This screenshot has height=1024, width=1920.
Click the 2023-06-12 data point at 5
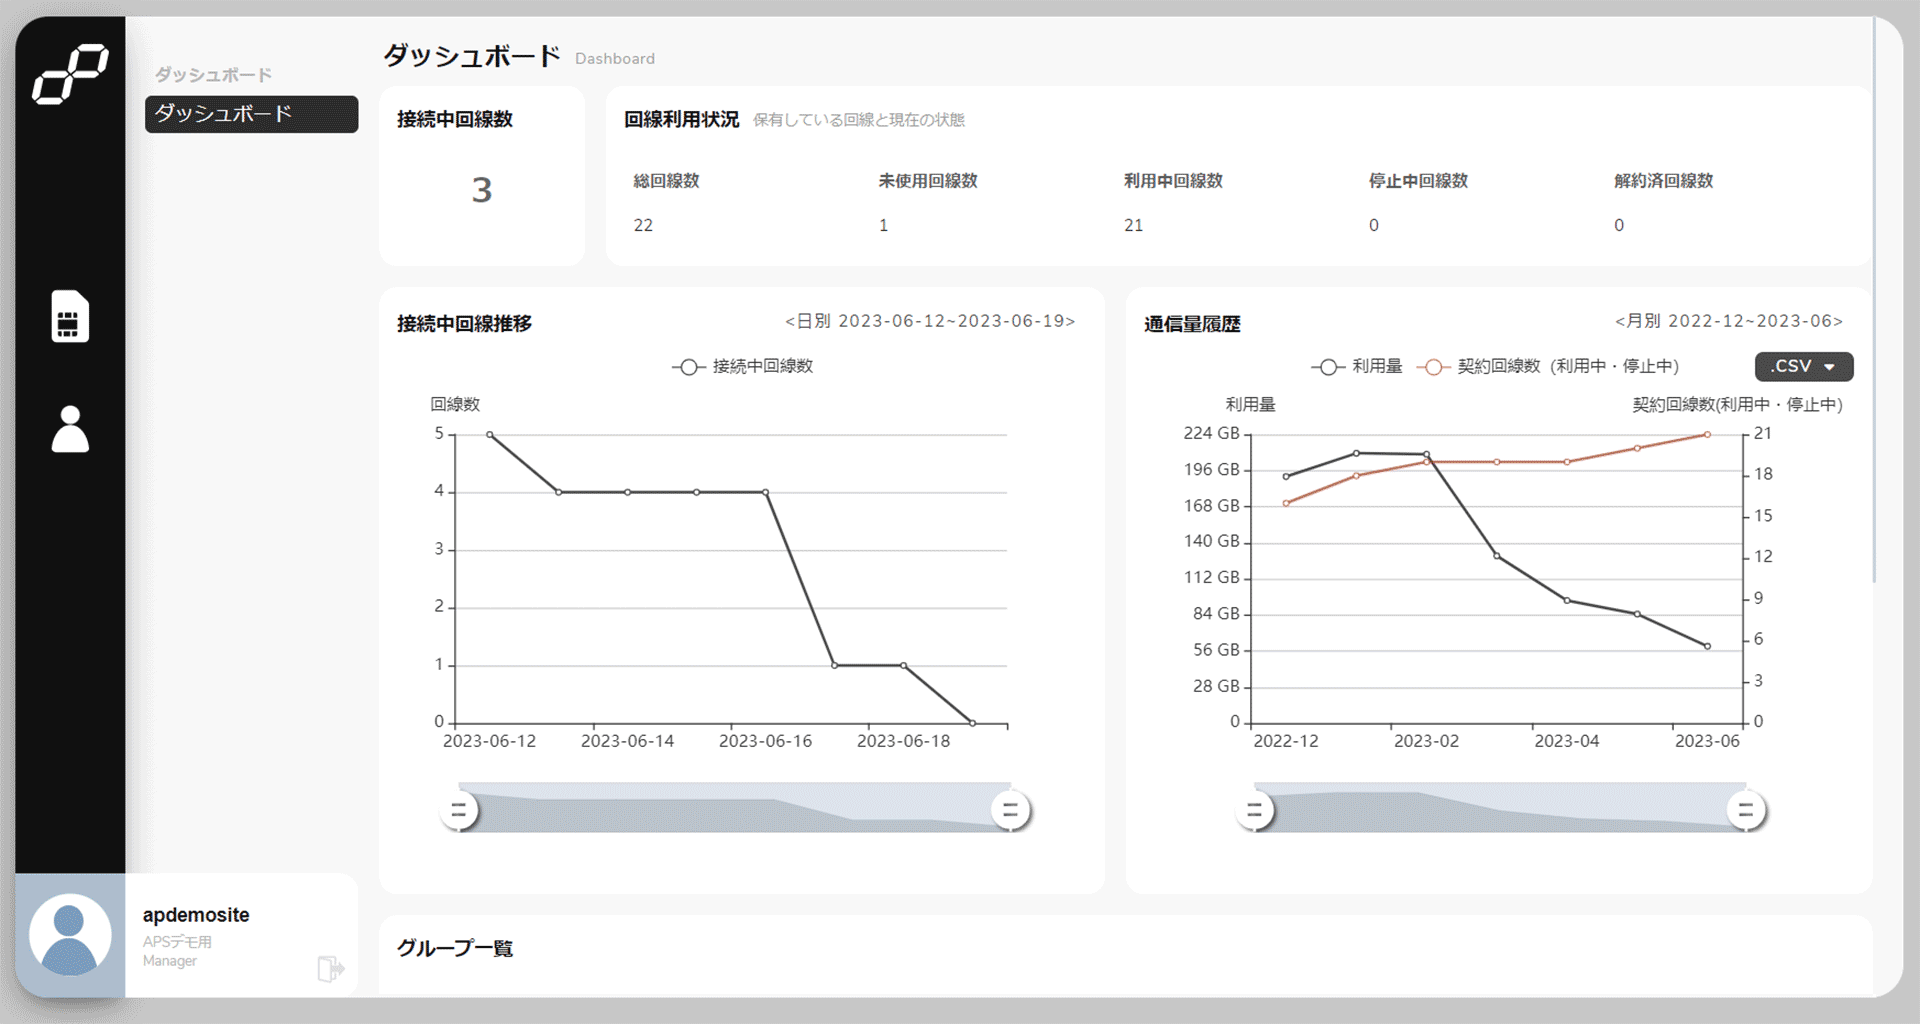[489, 435]
